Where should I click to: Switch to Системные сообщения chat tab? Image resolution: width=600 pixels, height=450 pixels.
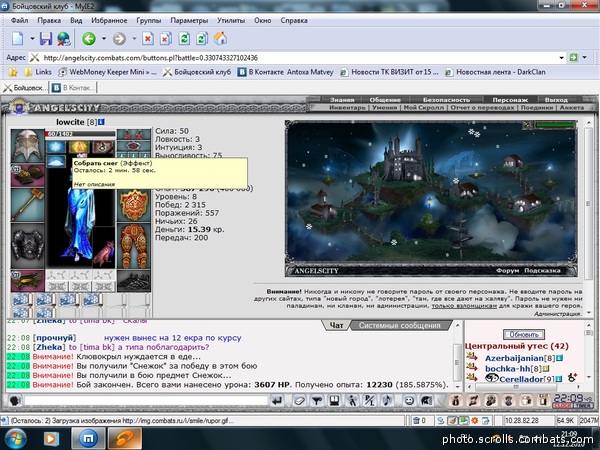(399, 326)
